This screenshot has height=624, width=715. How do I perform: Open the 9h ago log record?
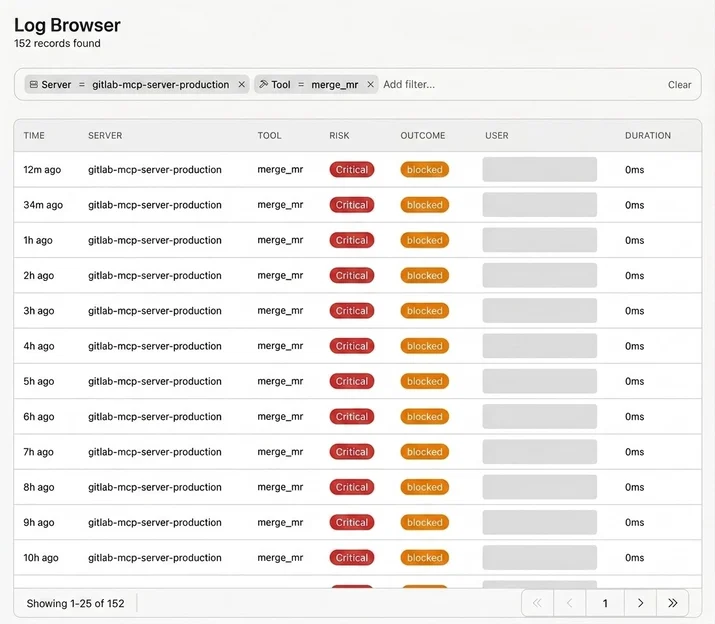(358, 522)
